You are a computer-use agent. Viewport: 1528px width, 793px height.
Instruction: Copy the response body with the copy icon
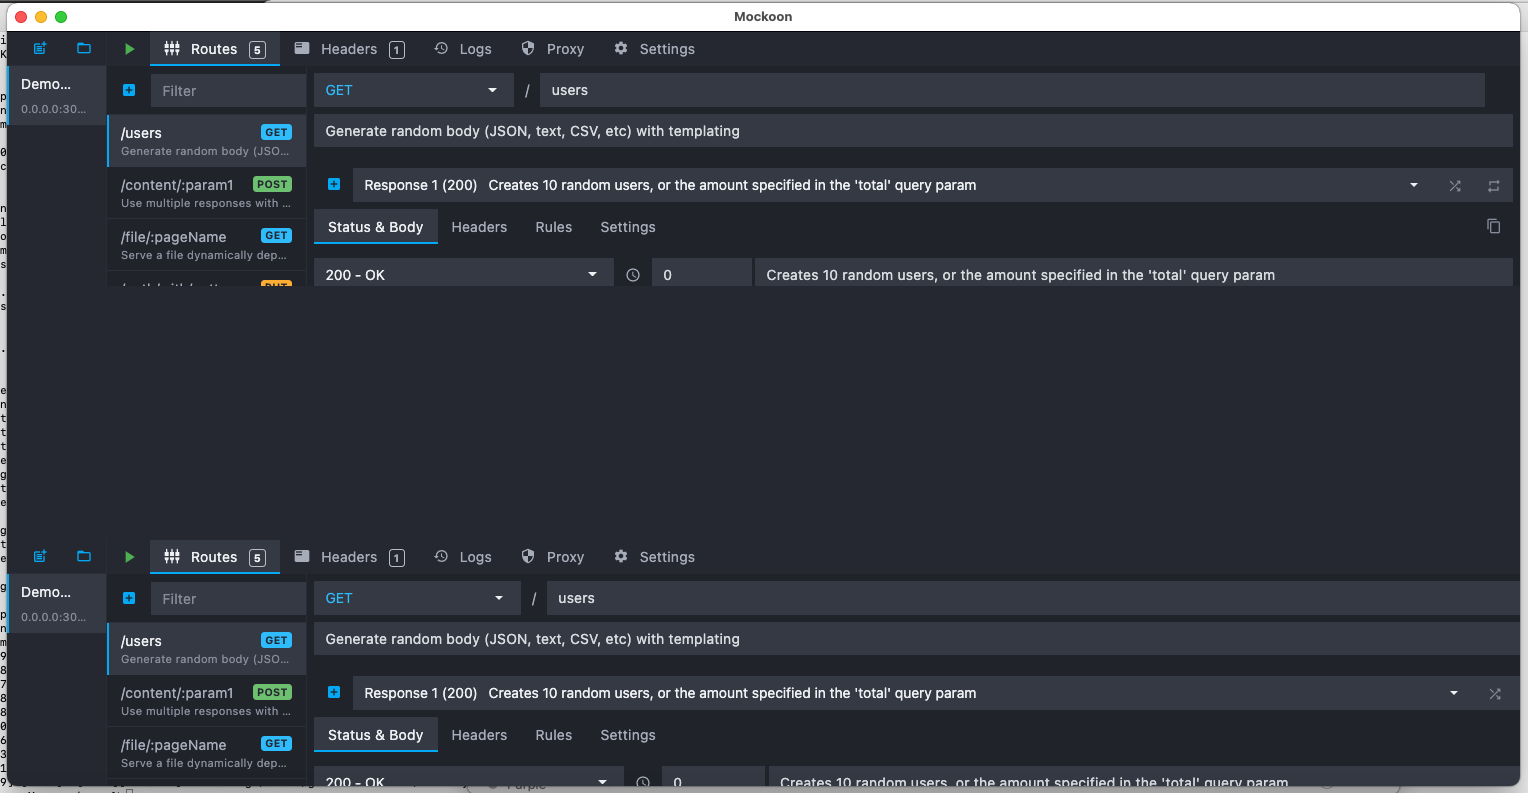tap(1493, 227)
